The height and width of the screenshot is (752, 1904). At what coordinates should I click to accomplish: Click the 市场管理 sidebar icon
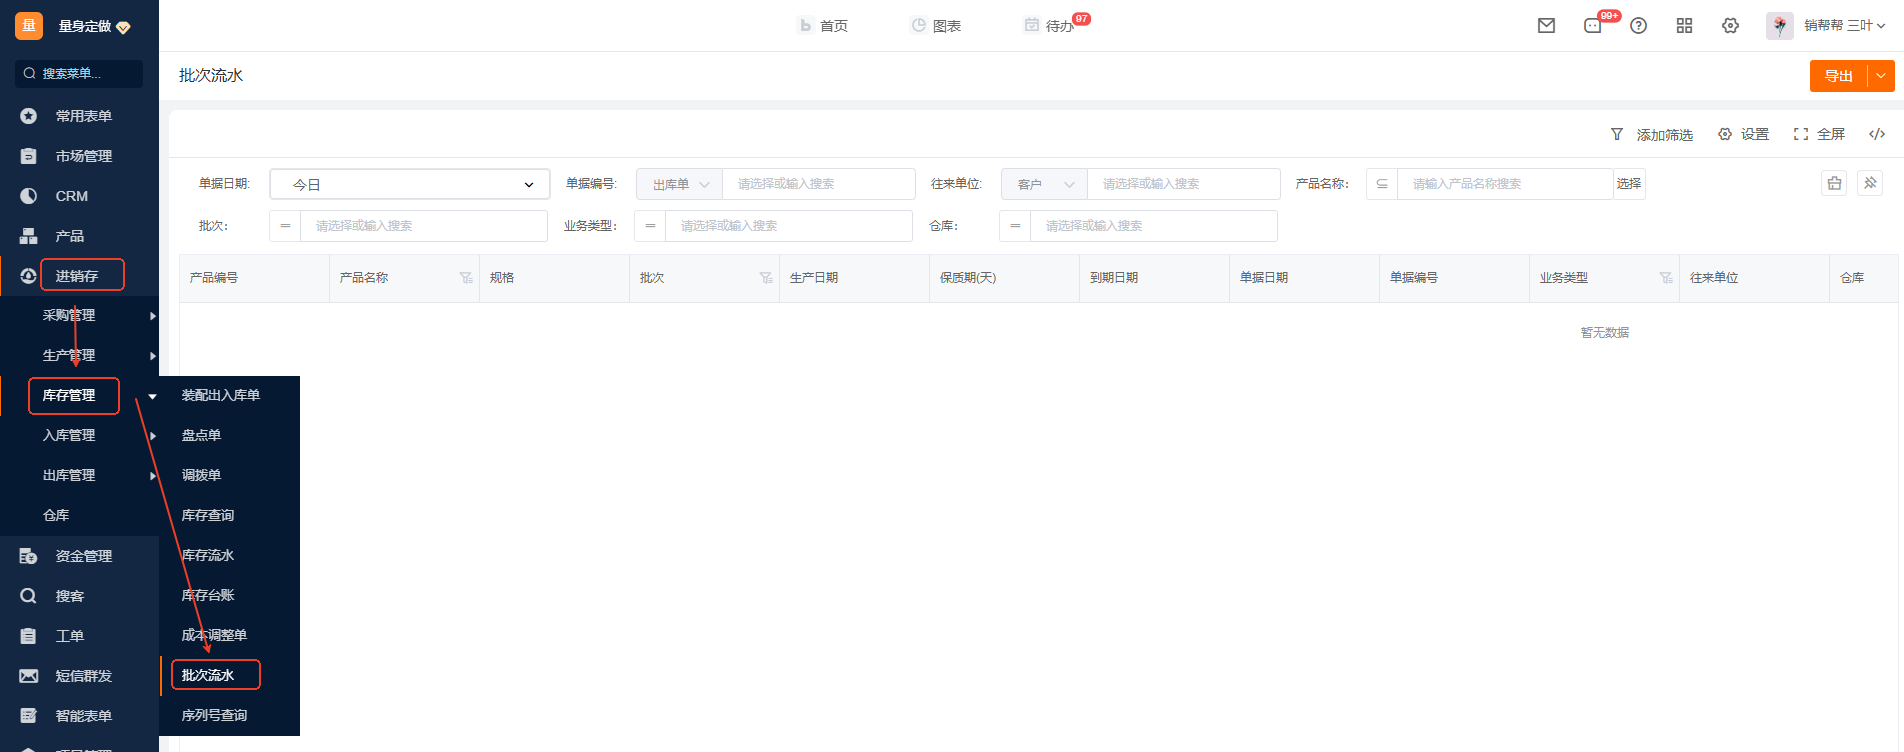point(29,156)
